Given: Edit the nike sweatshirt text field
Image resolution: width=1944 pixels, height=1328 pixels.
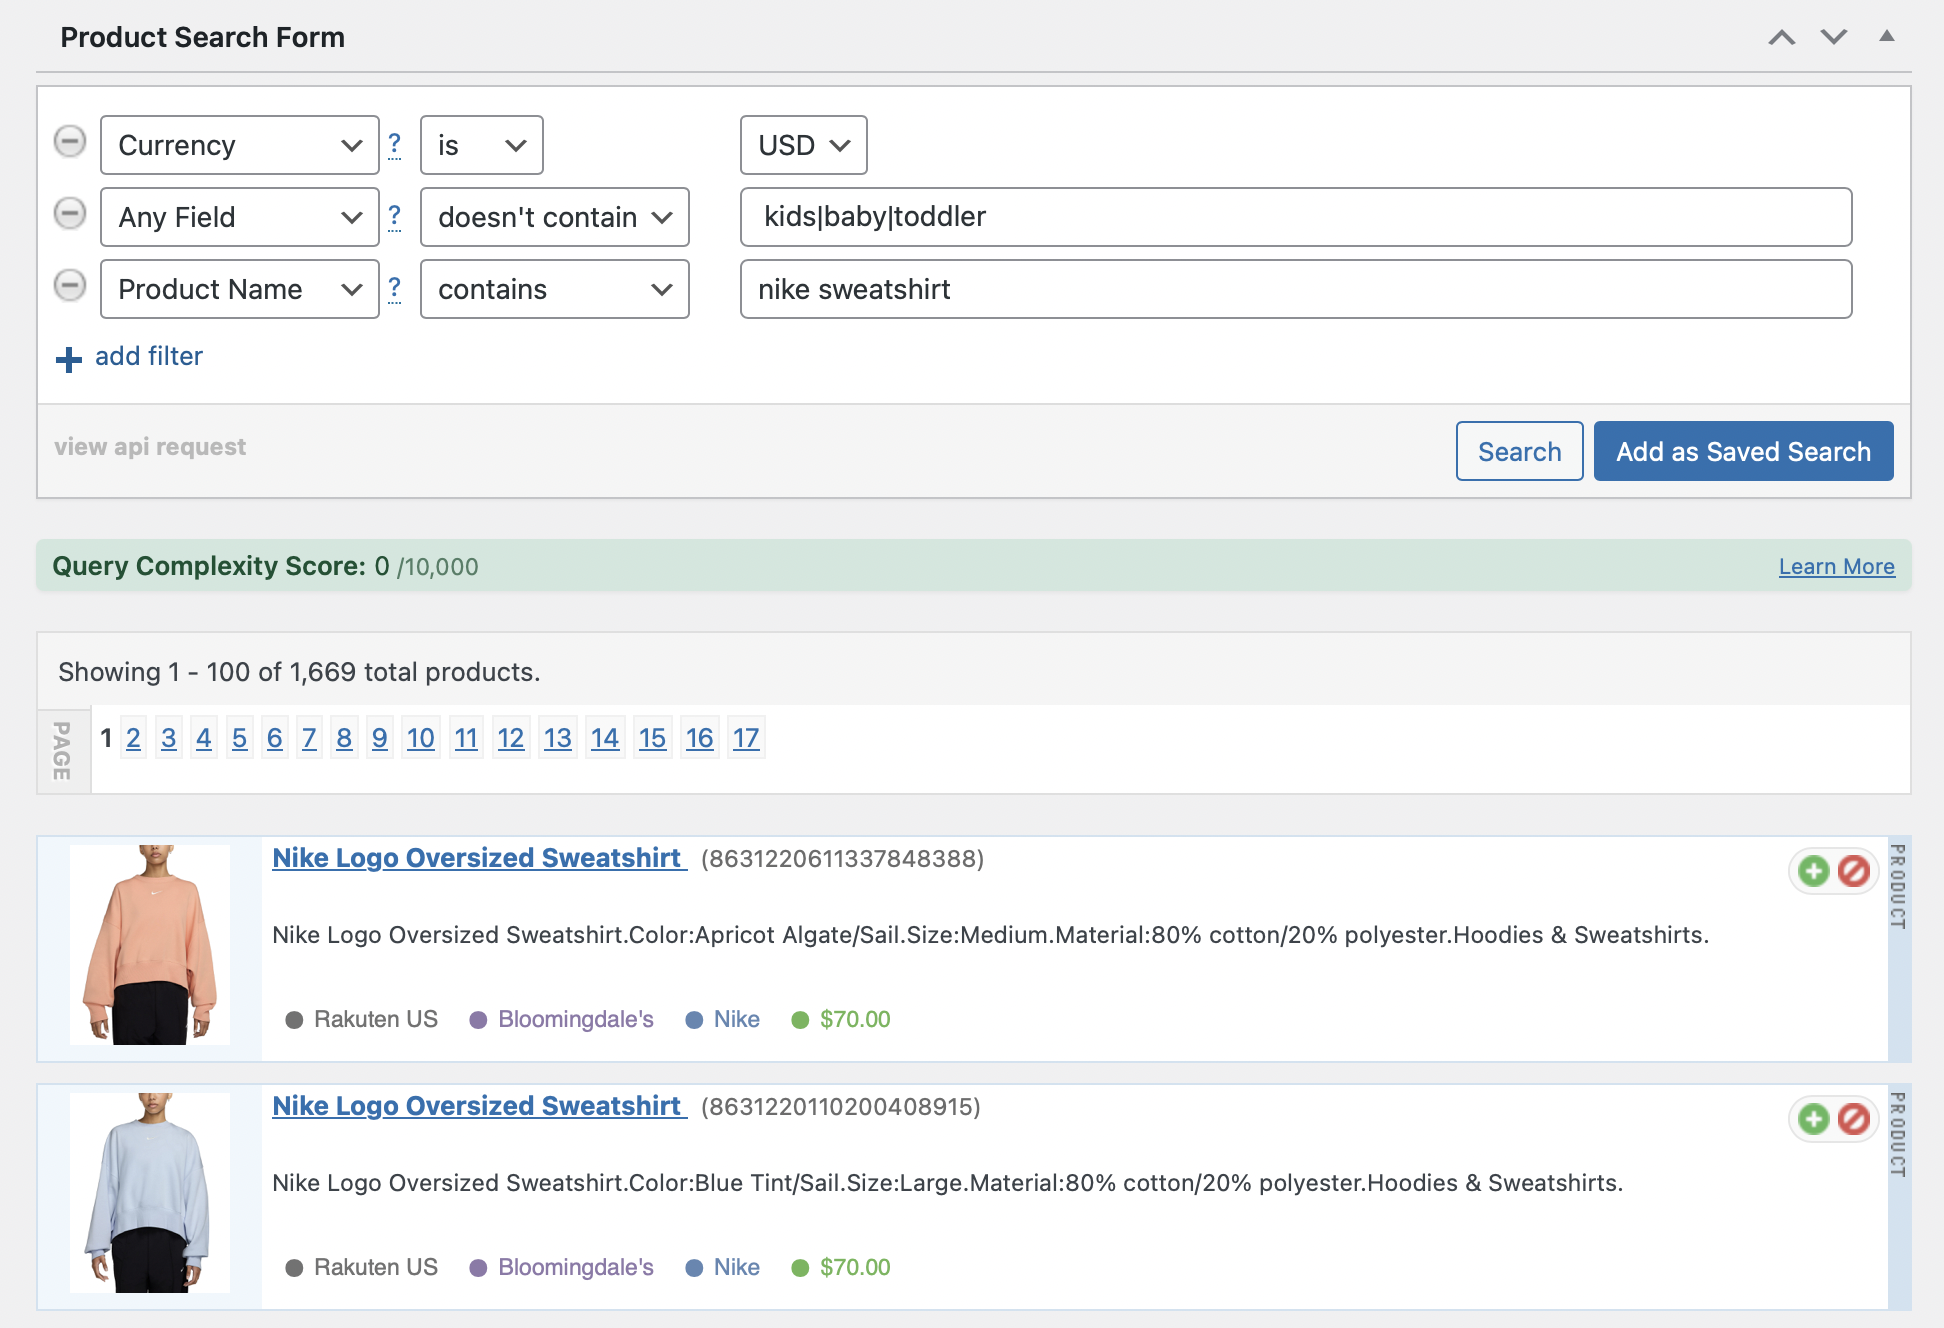Looking at the screenshot, I should click(1296, 289).
